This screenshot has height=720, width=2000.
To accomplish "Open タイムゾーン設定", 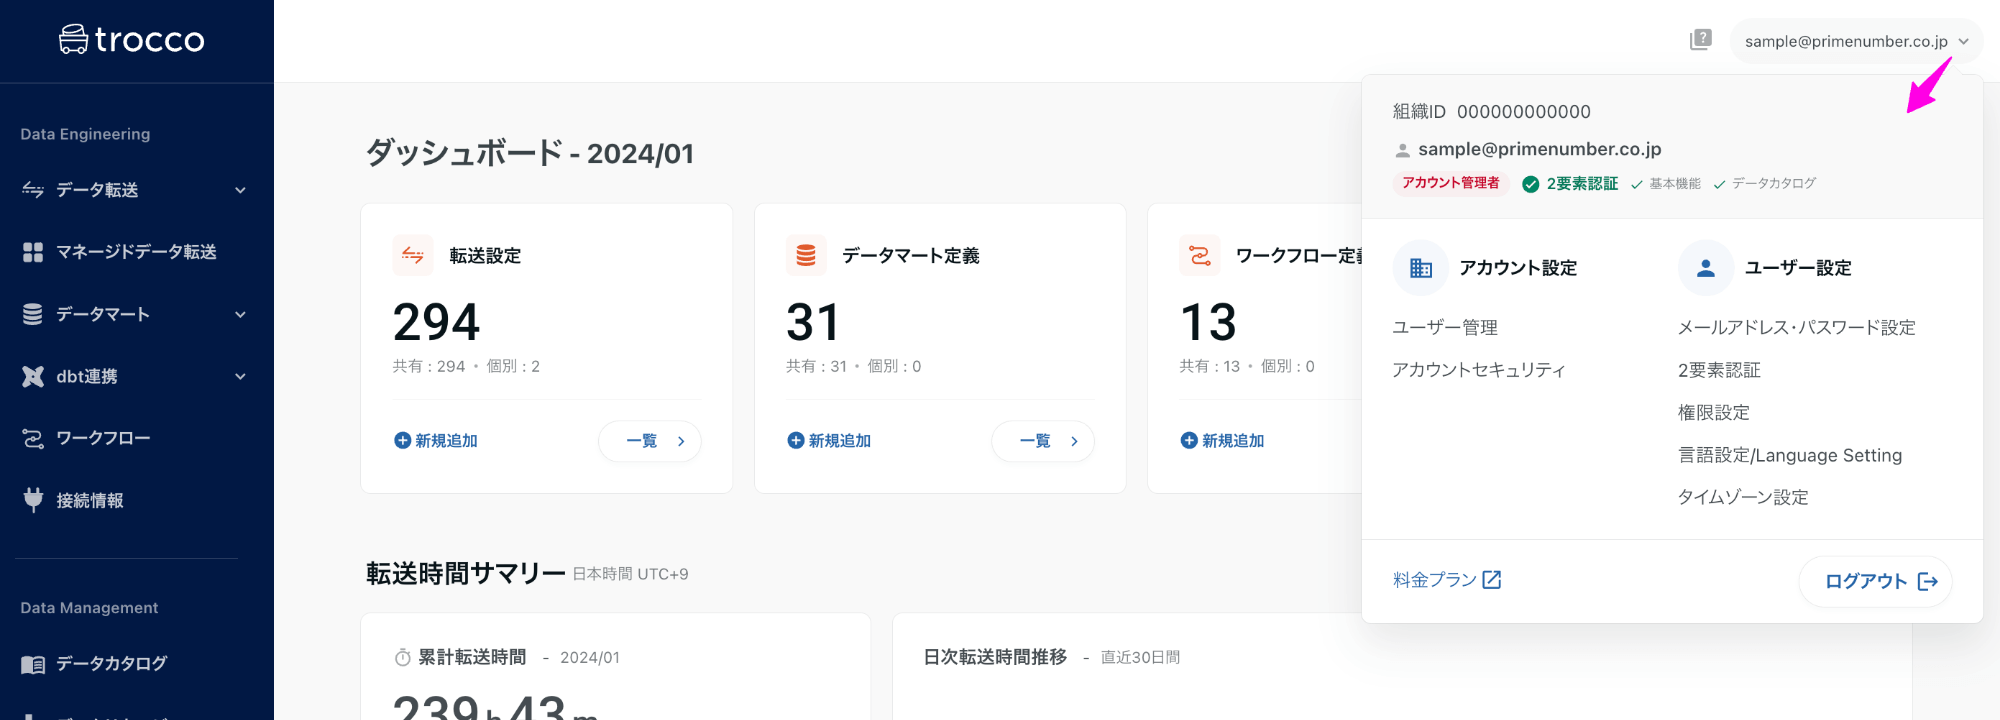I will [x=1743, y=498].
